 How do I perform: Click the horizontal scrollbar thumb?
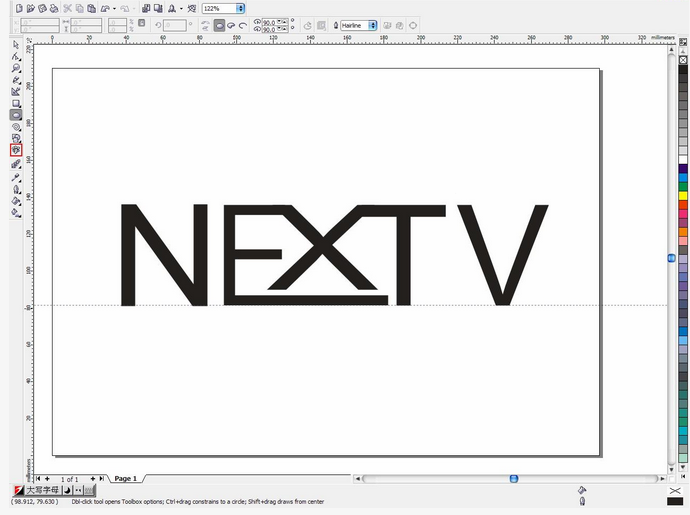click(514, 478)
